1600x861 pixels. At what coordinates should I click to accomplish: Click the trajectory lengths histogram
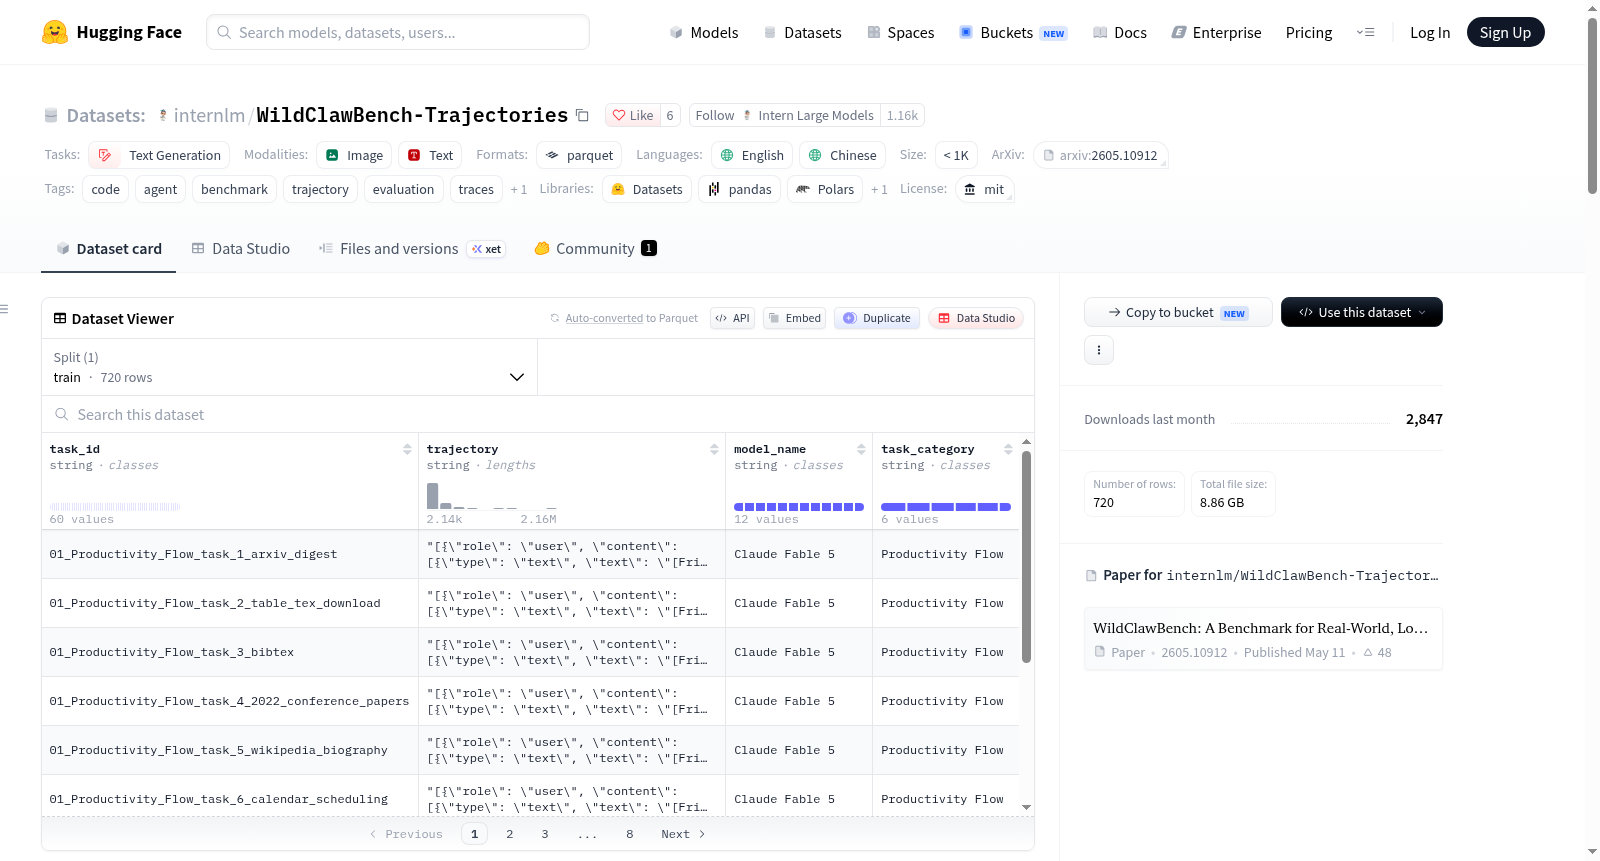click(492, 496)
